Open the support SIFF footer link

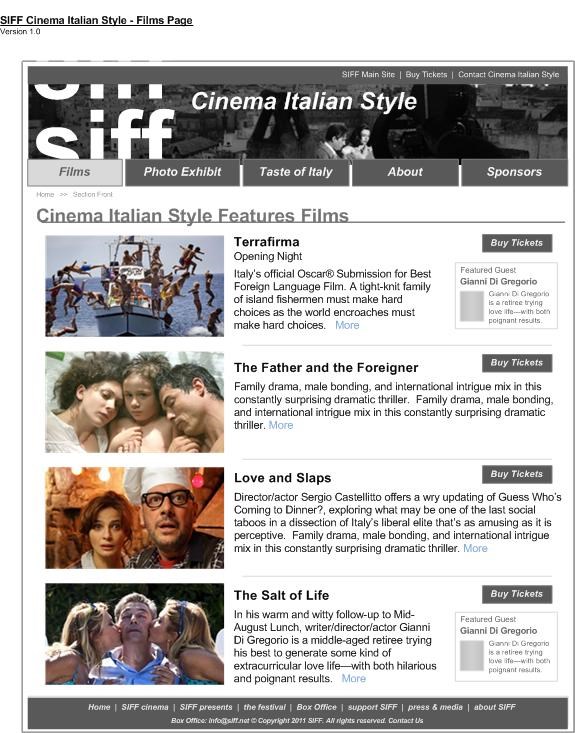point(373,707)
